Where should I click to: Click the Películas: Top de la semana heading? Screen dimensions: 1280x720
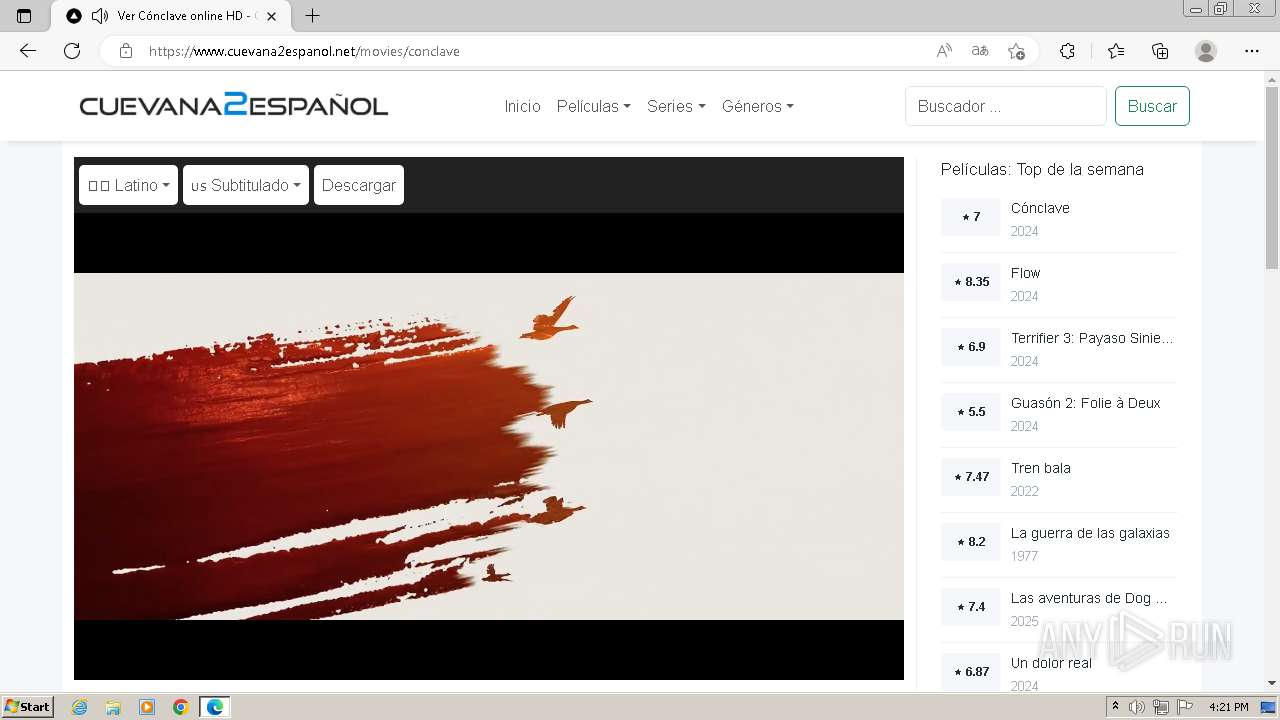click(1042, 169)
